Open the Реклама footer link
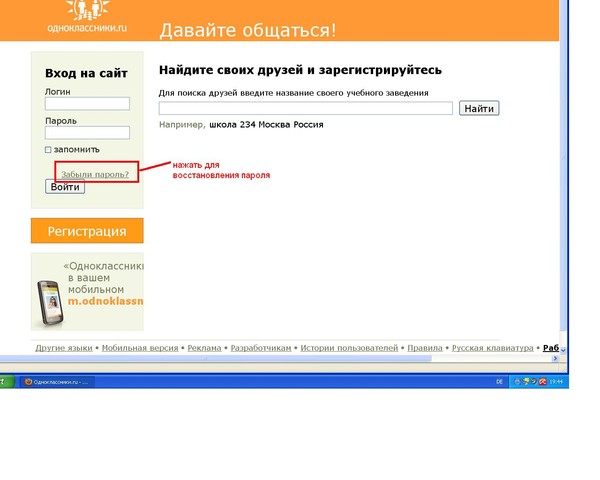This screenshot has height=480, width=600. [x=204, y=348]
